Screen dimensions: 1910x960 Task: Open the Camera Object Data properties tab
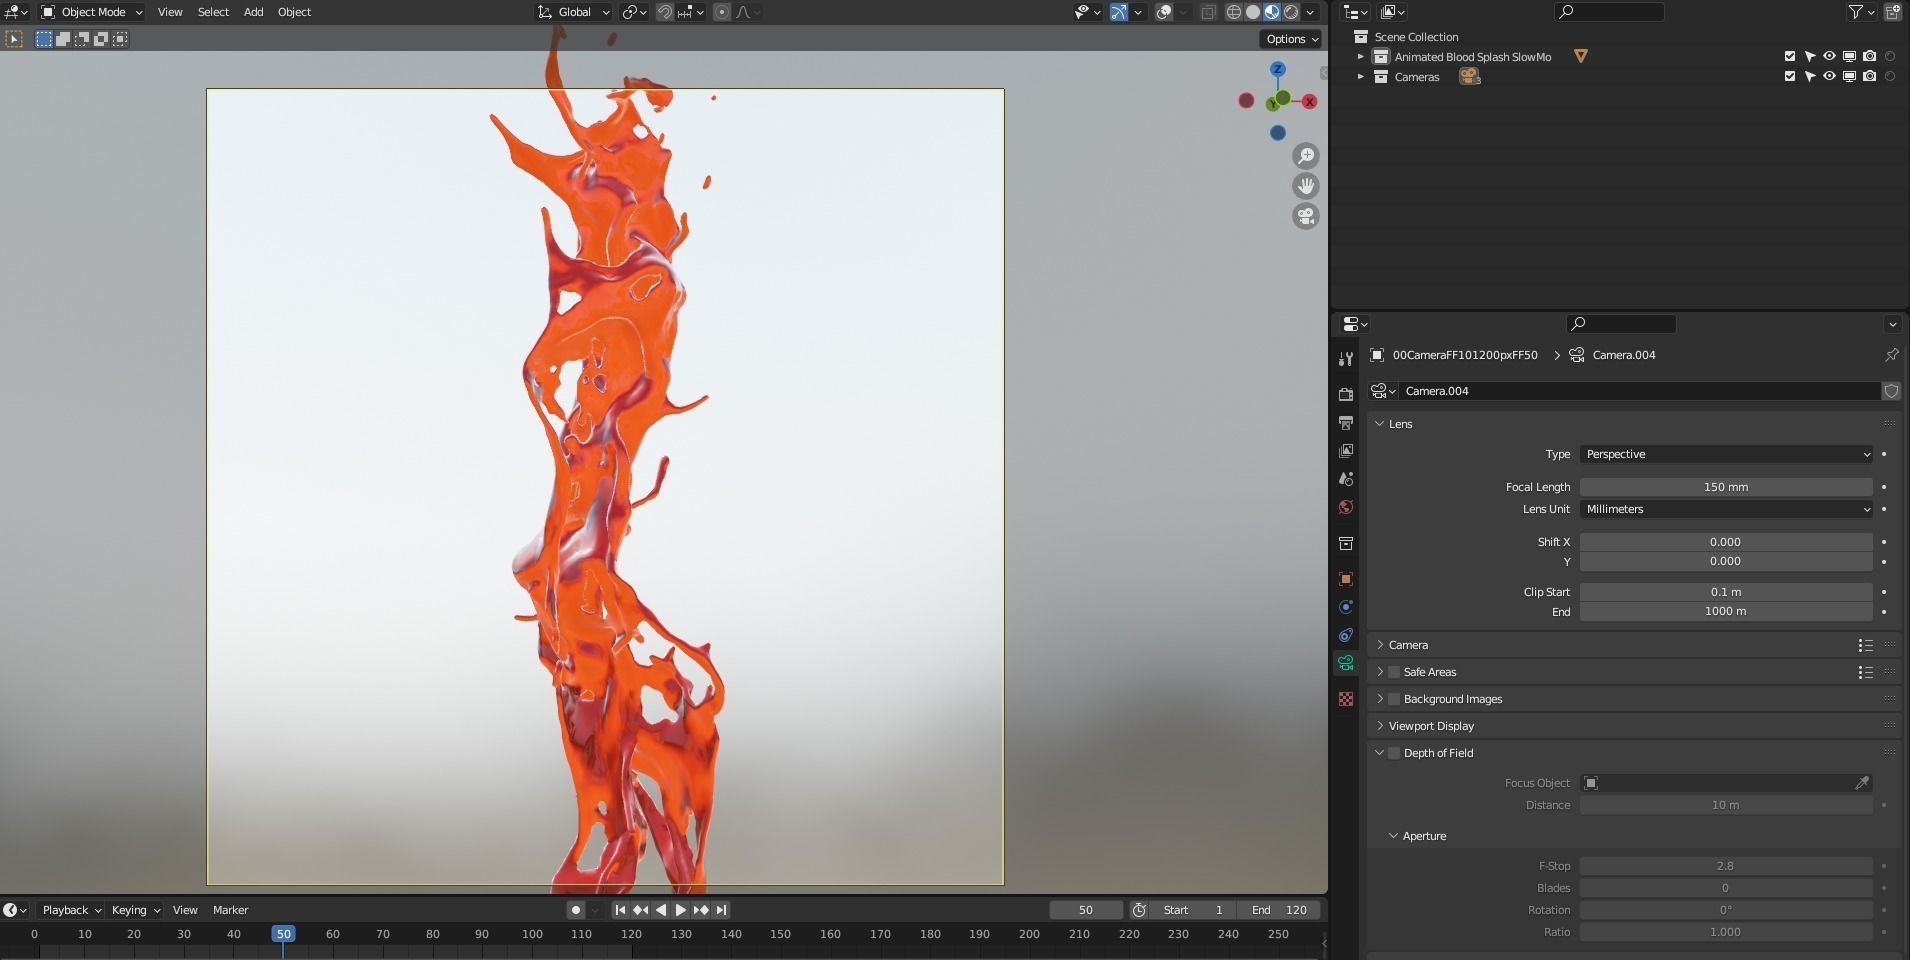(1346, 663)
